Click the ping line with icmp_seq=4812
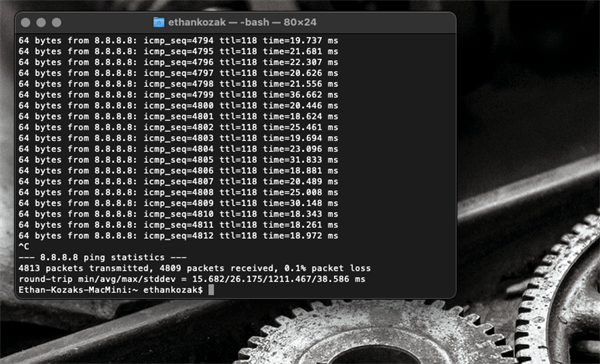This screenshot has width=600, height=364. pyautogui.click(x=178, y=236)
